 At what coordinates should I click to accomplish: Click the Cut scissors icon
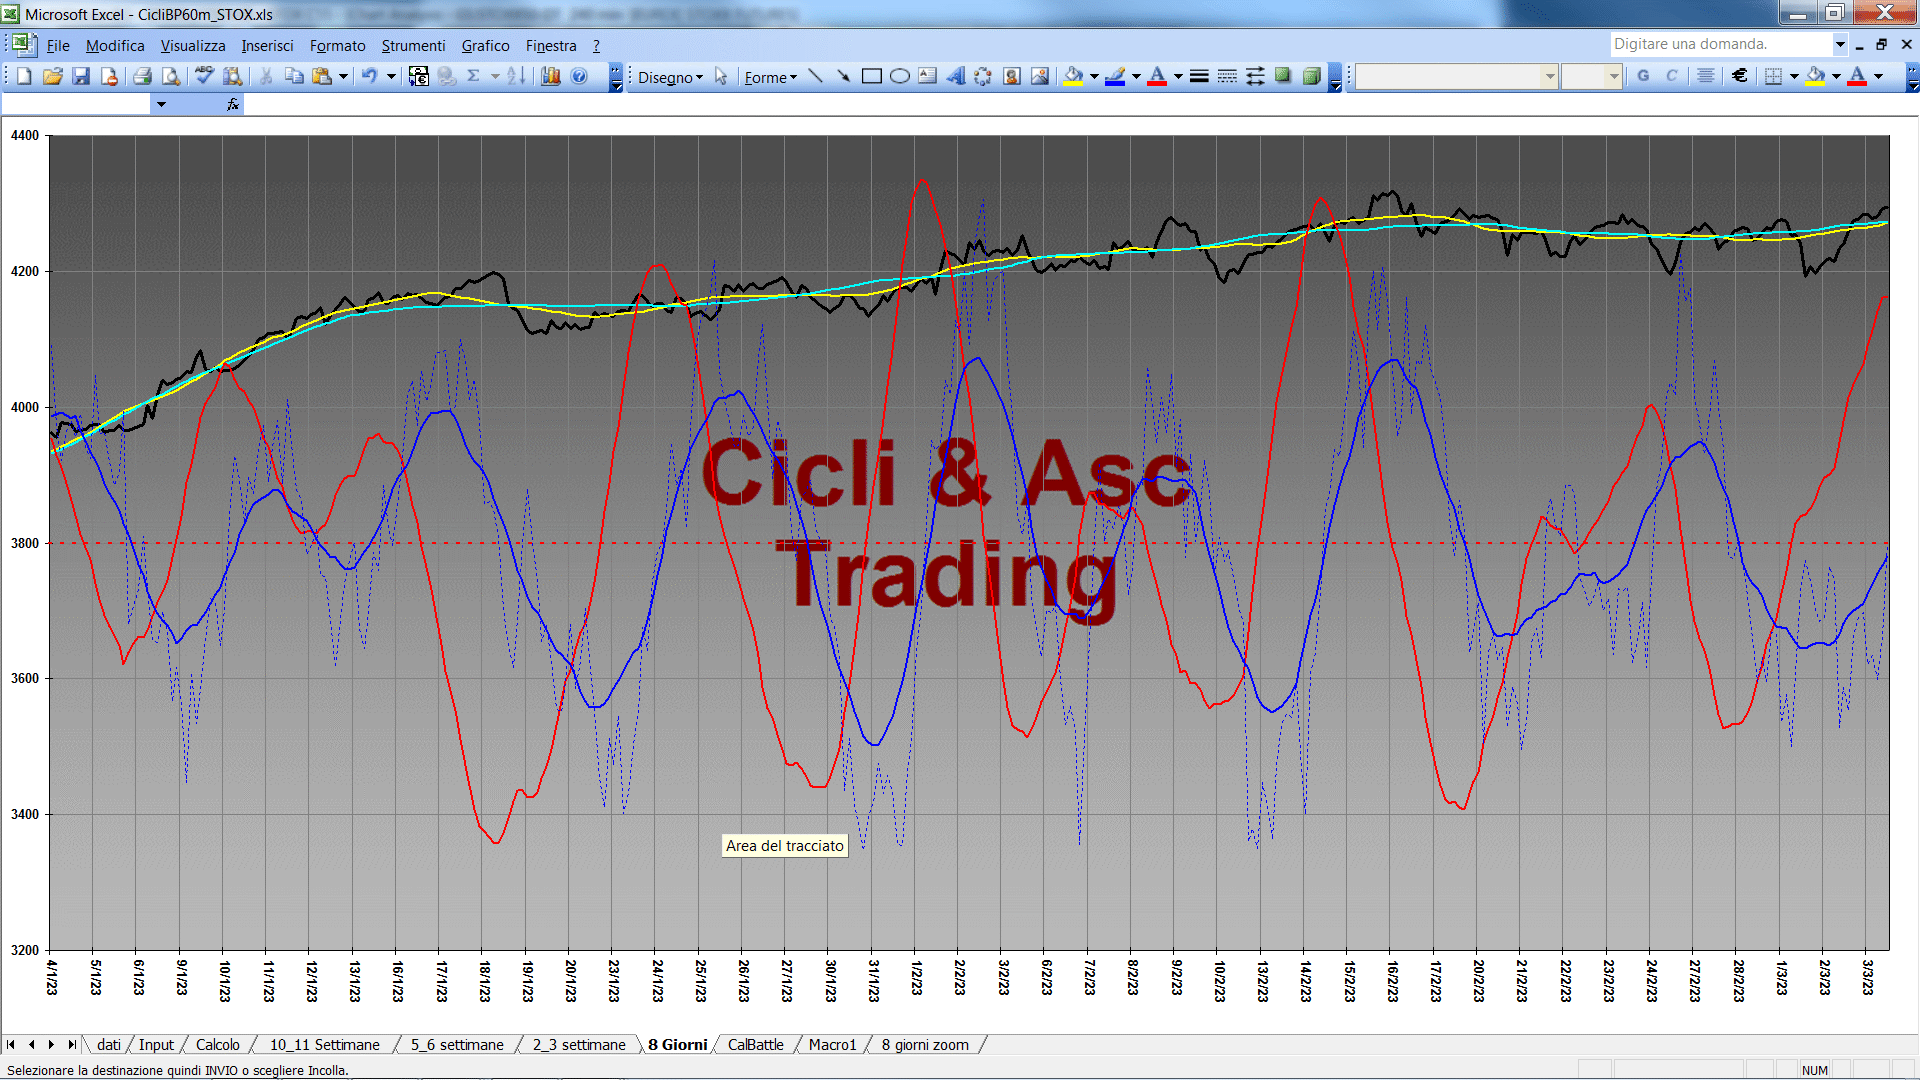pos(266,76)
